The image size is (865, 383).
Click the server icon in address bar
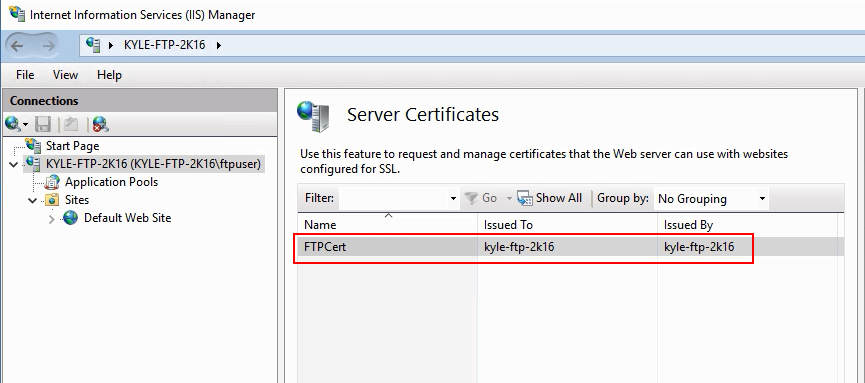(x=94, y=45)
